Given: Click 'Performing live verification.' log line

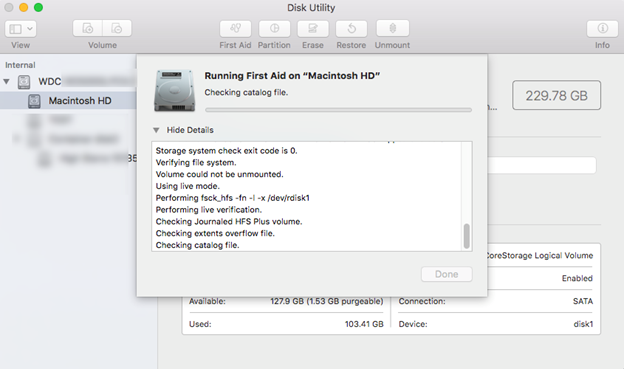Looking at the screenshot, I should tap(209, 210).
